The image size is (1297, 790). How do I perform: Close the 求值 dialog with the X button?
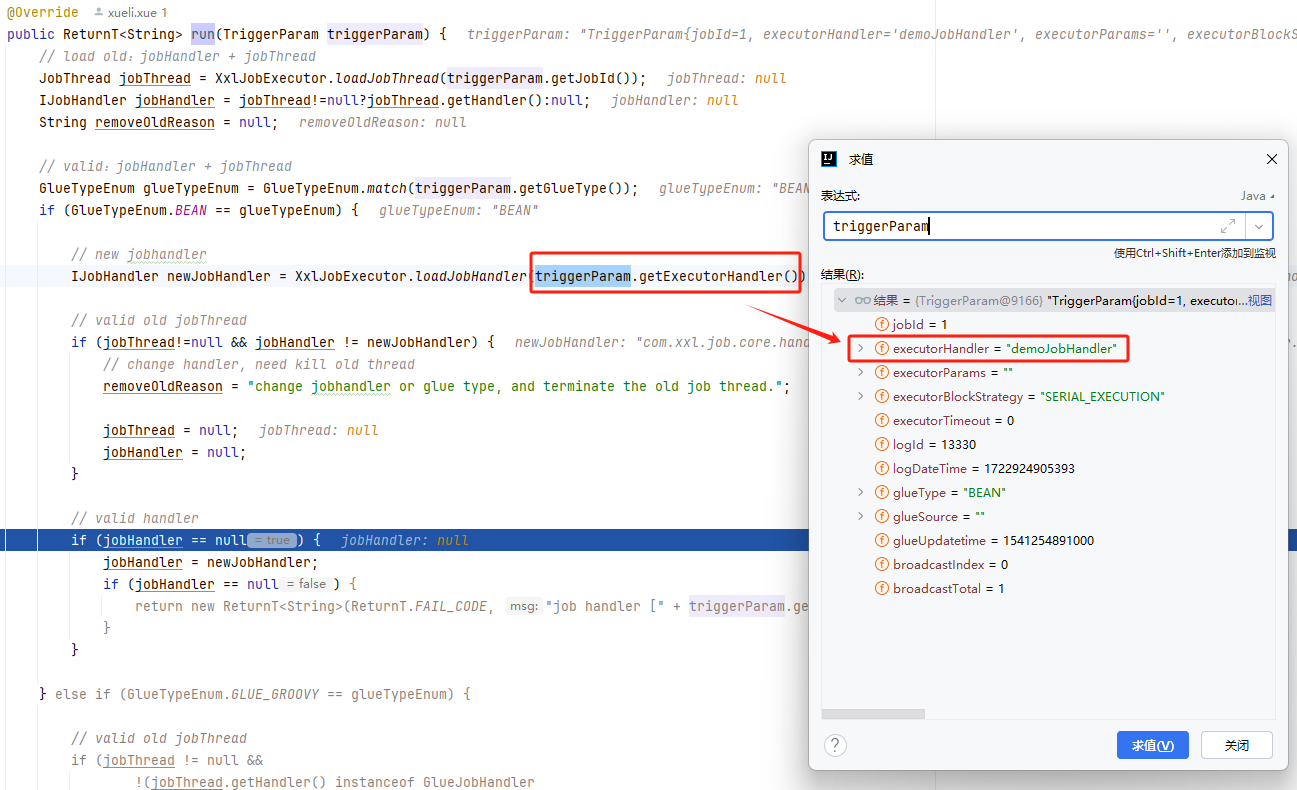click(1272, 159)
